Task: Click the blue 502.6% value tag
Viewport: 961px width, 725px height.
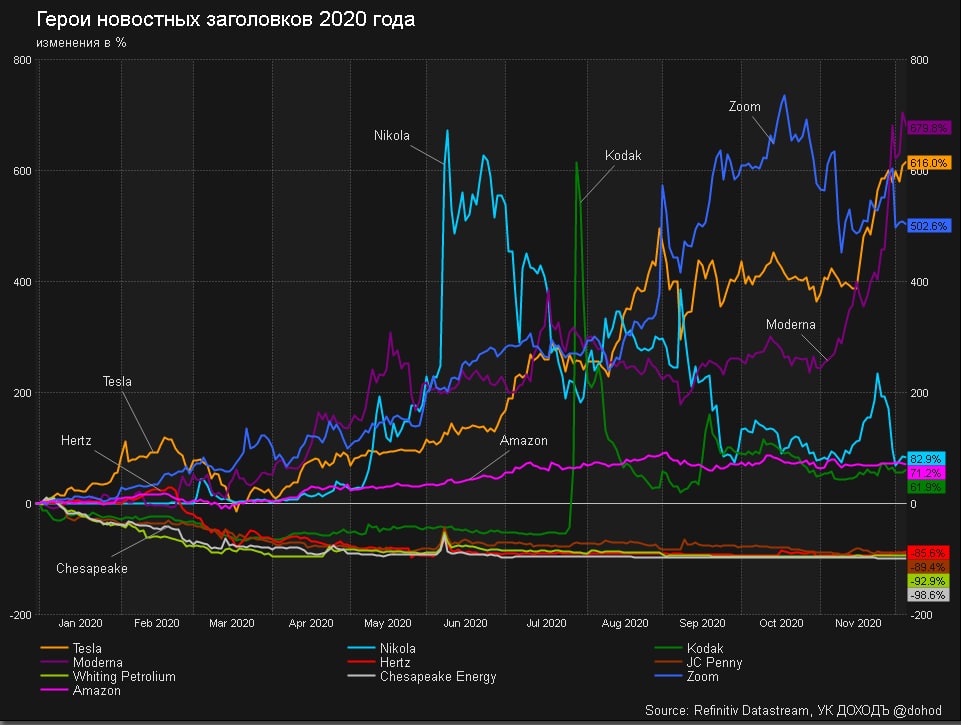Action: click(x=929, y=226)
